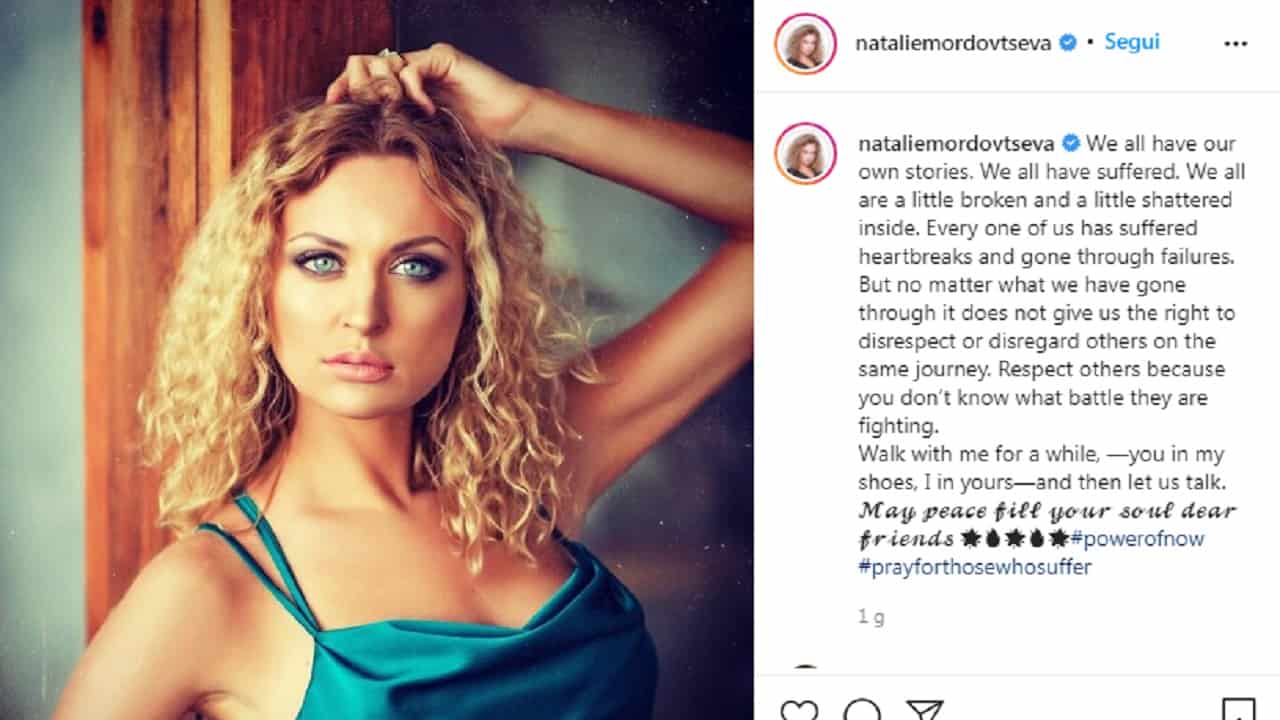1280x720 pixels.
Task: Click the avatar beside the caption
Action: tap(805, 154)
